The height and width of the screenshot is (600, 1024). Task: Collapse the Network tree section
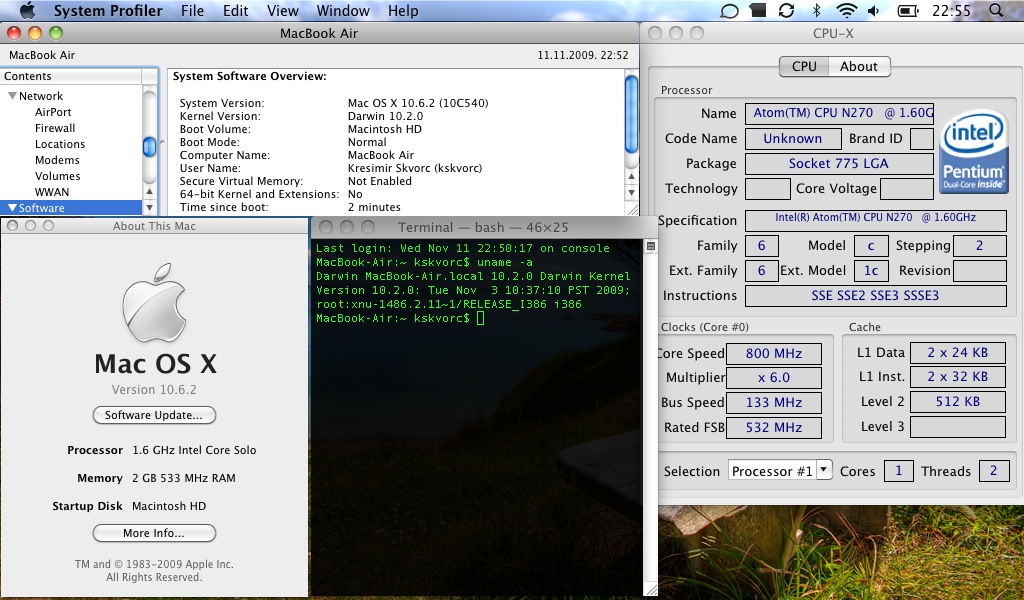pyautogui.click(x=12, y=96)
